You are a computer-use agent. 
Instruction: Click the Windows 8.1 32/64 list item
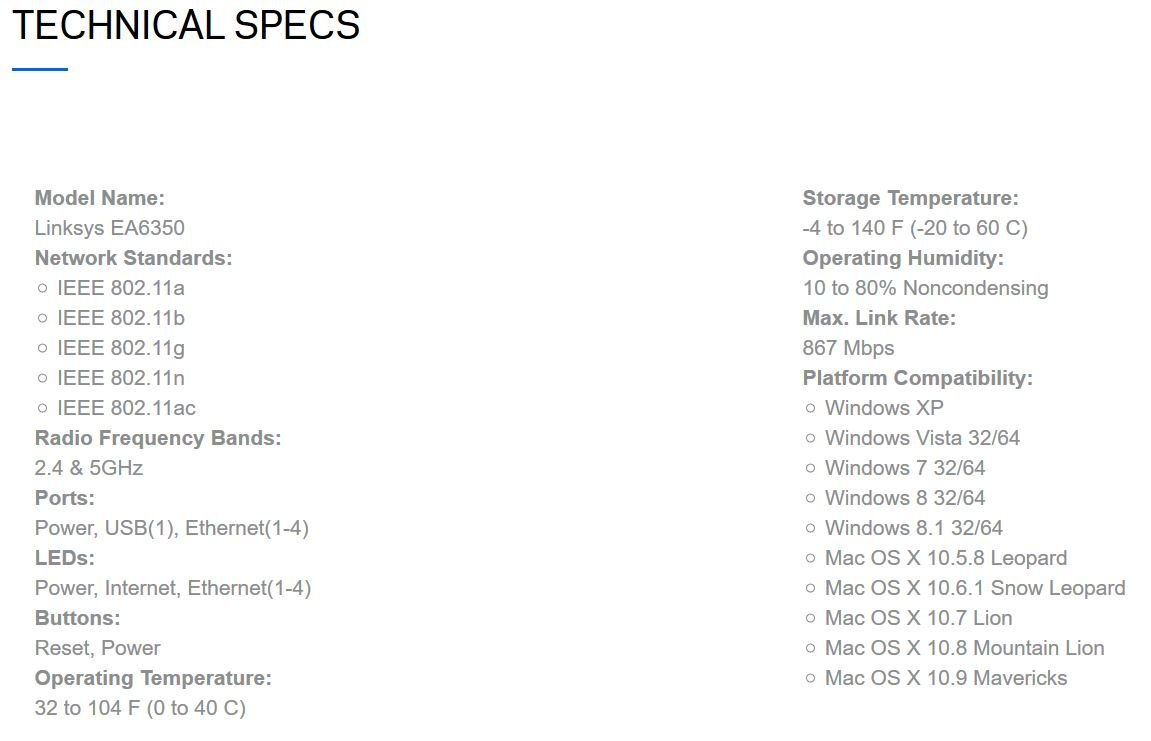coord(913,528)
